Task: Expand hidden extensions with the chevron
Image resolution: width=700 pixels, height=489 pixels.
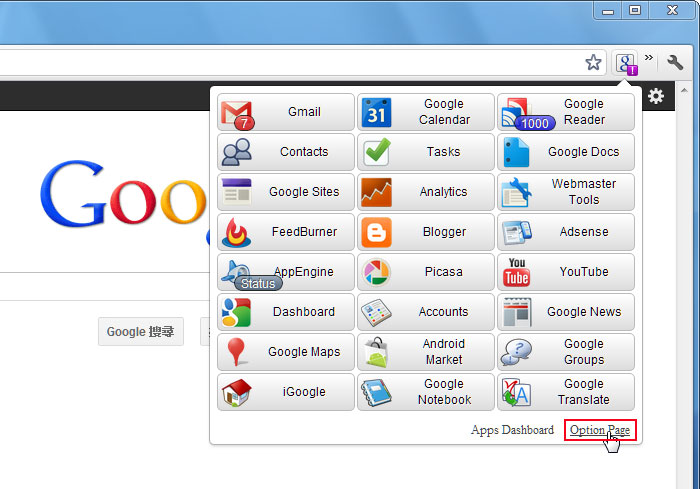Action: click(x=649, y=57)
